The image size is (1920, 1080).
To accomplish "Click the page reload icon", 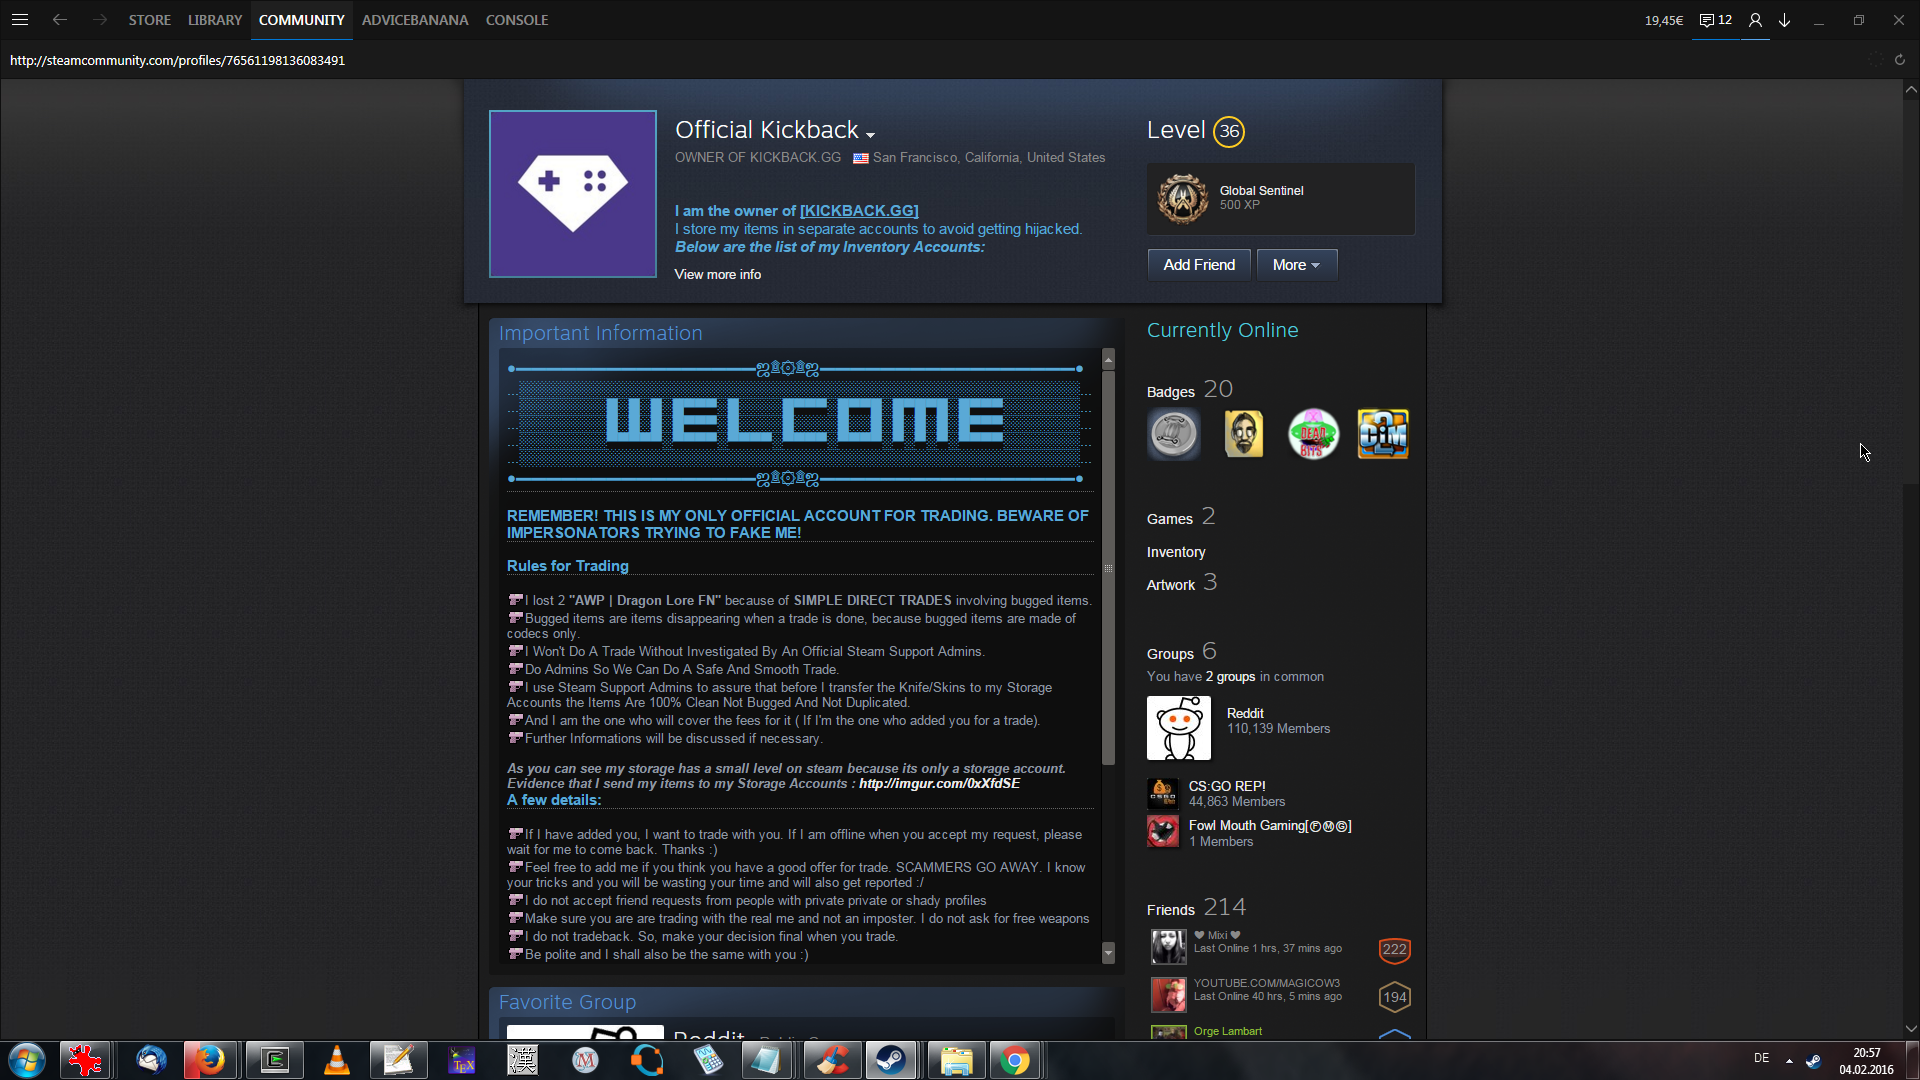I will [x=1899, y=60].
